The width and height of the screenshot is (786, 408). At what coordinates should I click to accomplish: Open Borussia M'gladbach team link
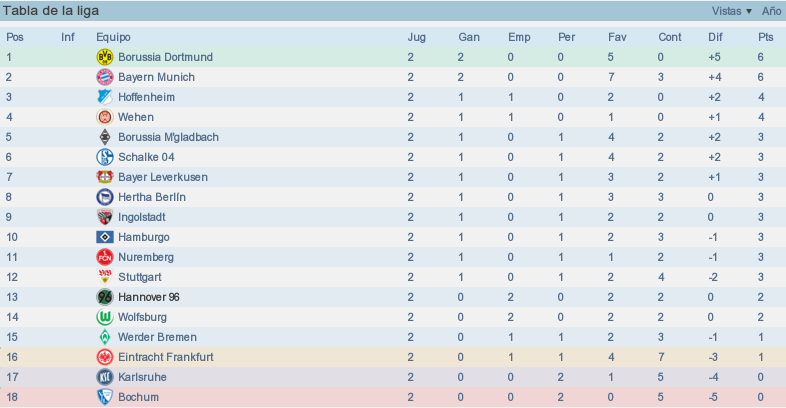[168, 137]
